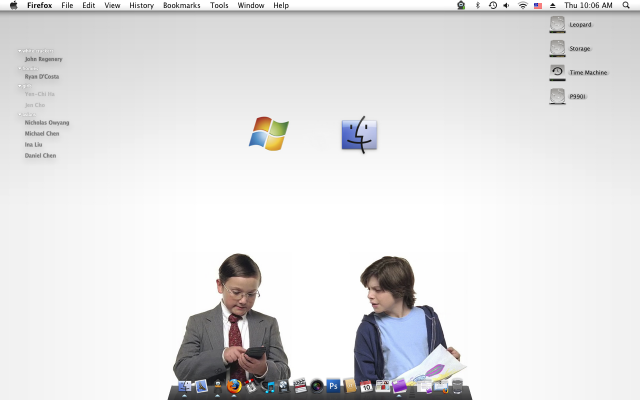The height and width of the screenshot is (400, 640).
Task: Select contact Ryan D'Costa
Action: tap(42, 77)
